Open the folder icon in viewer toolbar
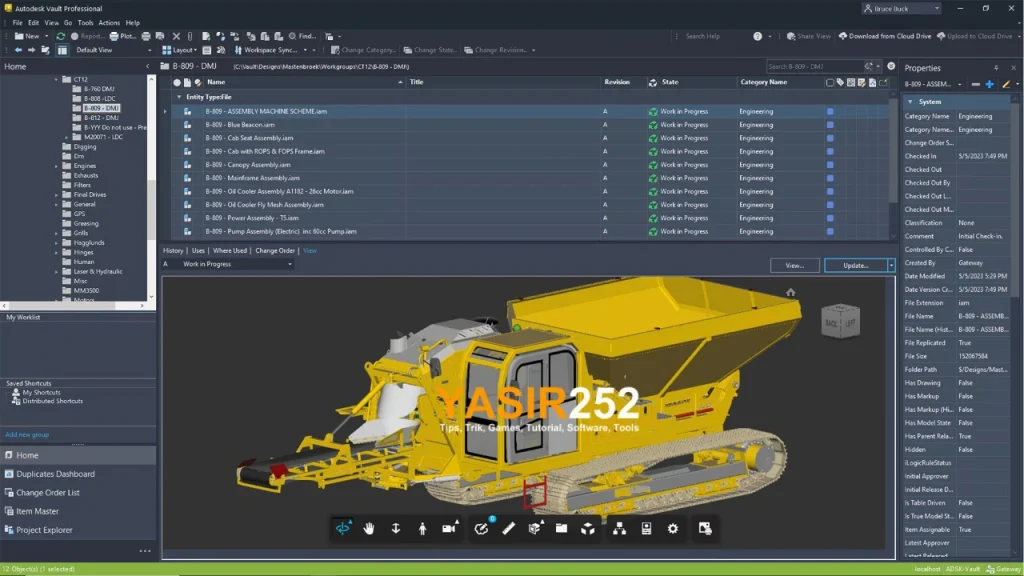 562,528
